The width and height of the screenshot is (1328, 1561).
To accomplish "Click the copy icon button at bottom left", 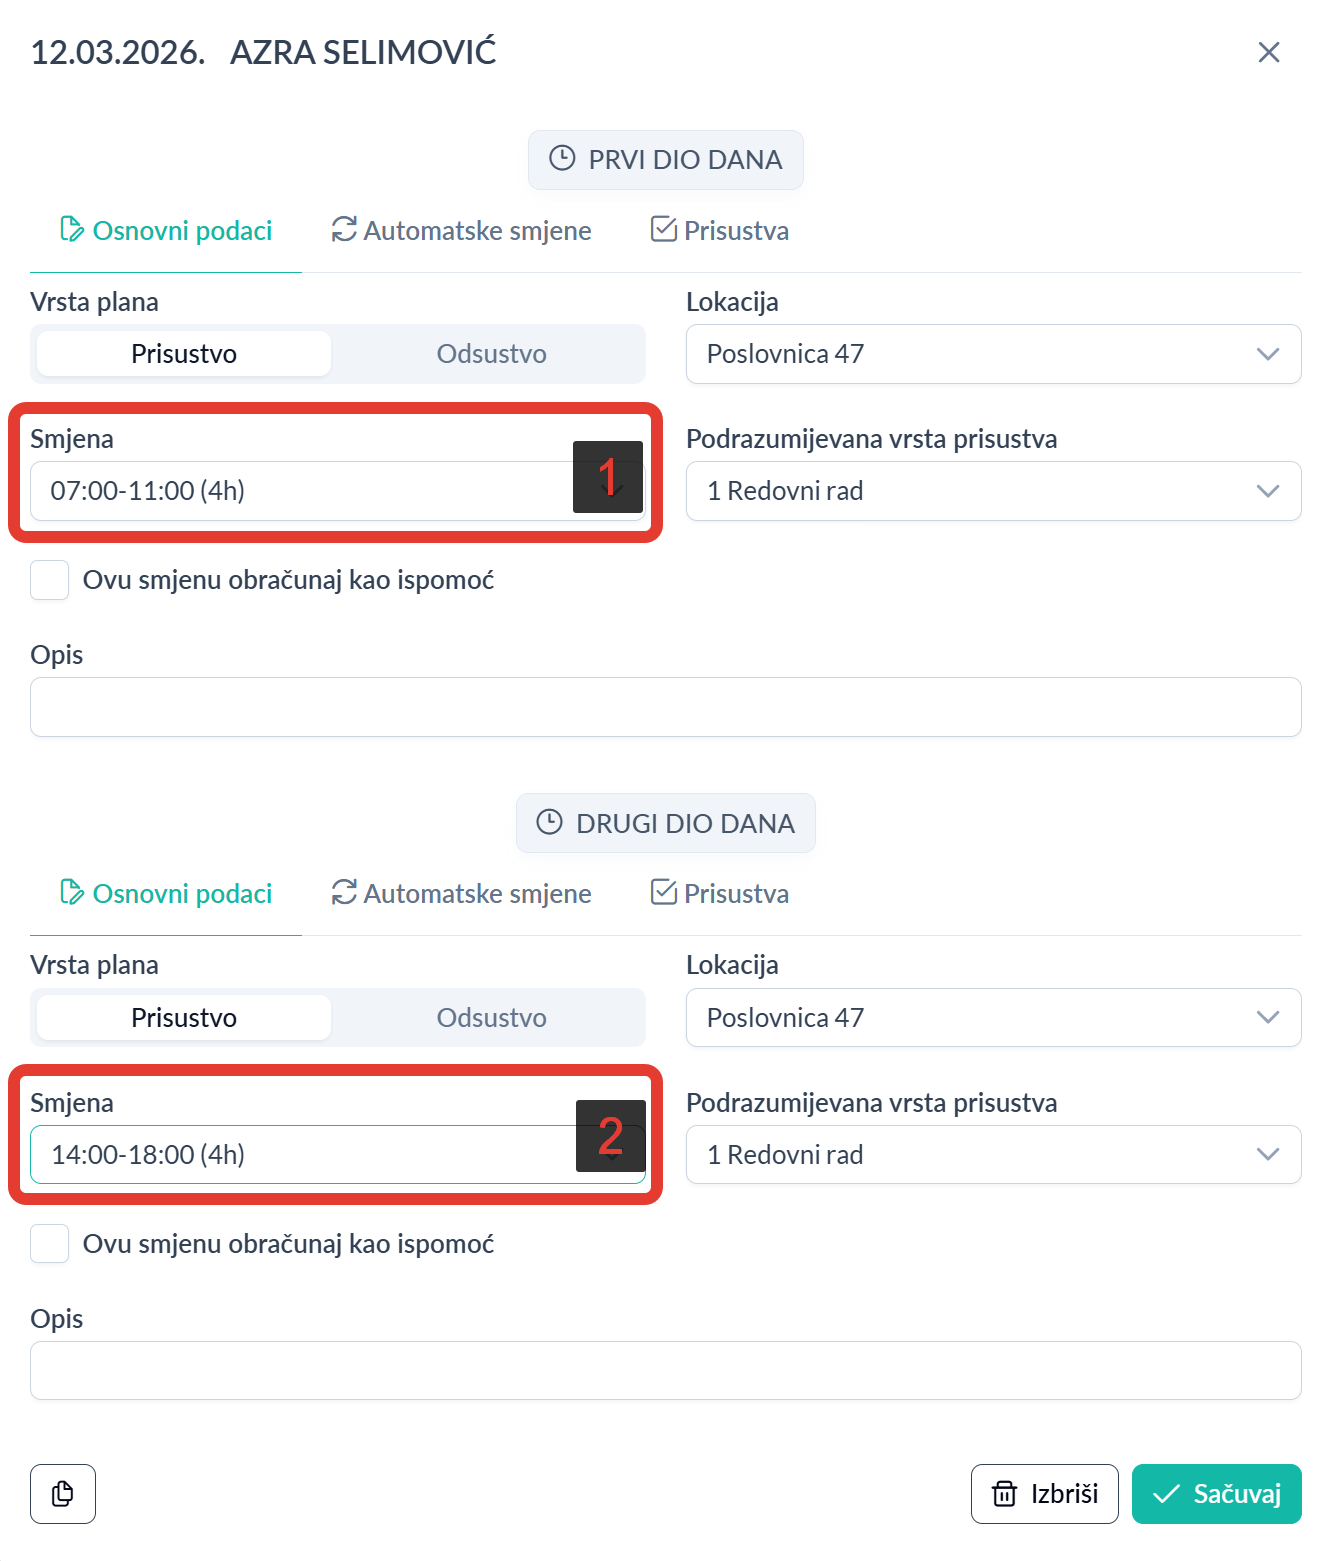I will tap(63, 1493).
